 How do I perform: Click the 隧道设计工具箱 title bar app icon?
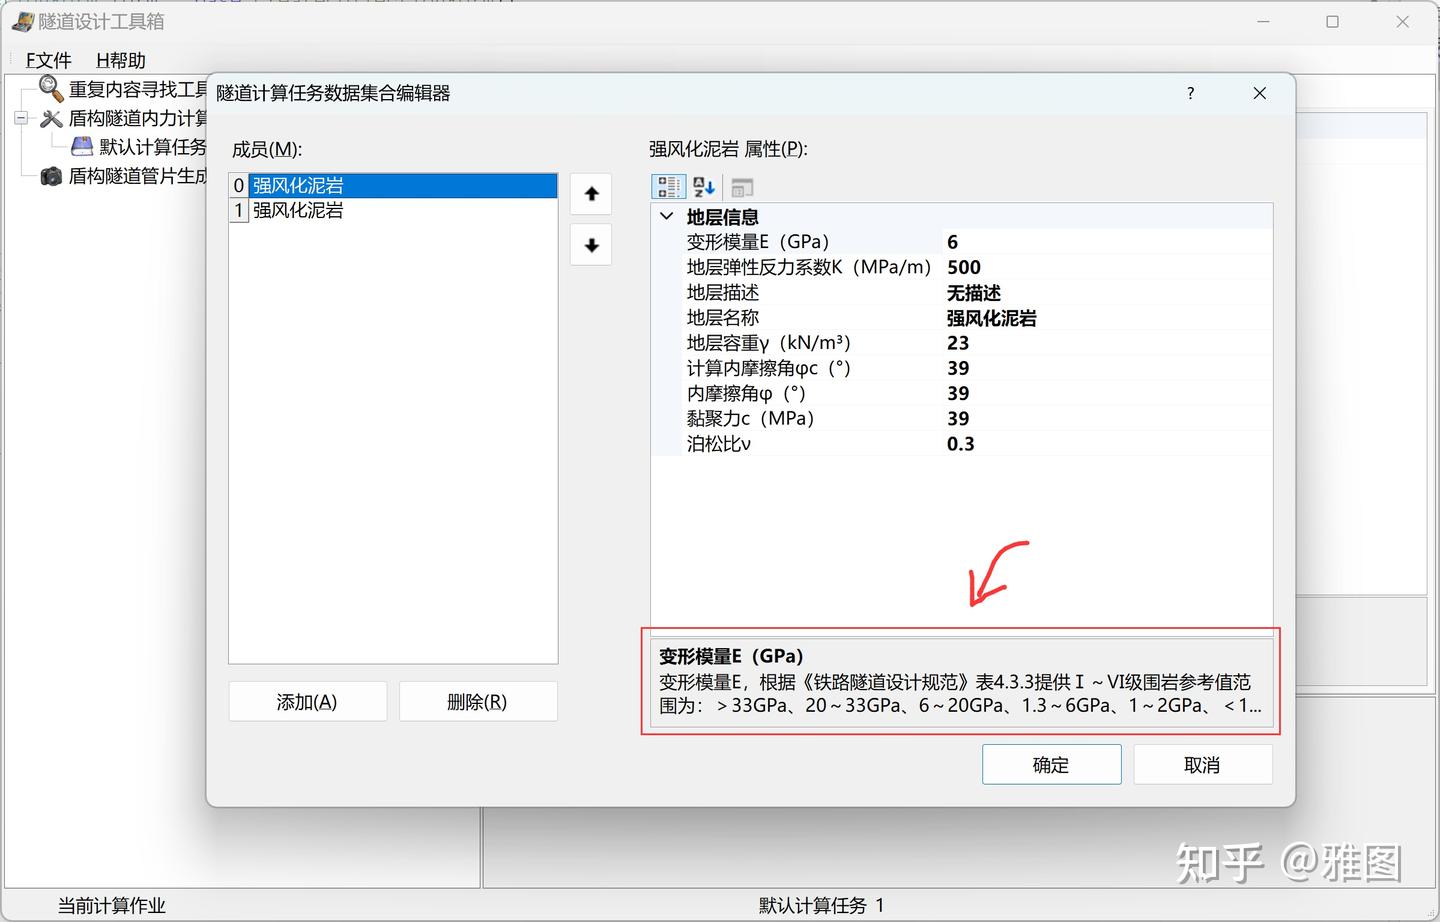tap(22, 21)
